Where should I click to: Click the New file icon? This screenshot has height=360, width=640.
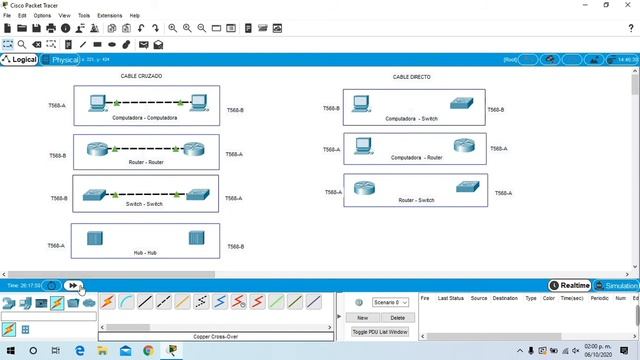coord(7,28)
